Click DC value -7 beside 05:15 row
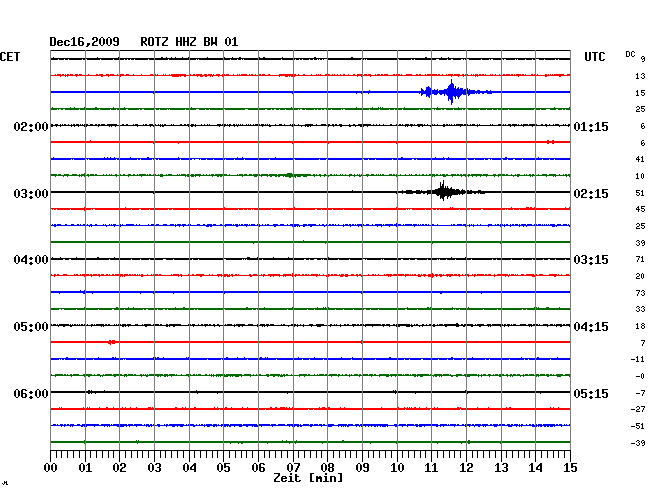This screenshot has height=494, width=650. (640, 393)
